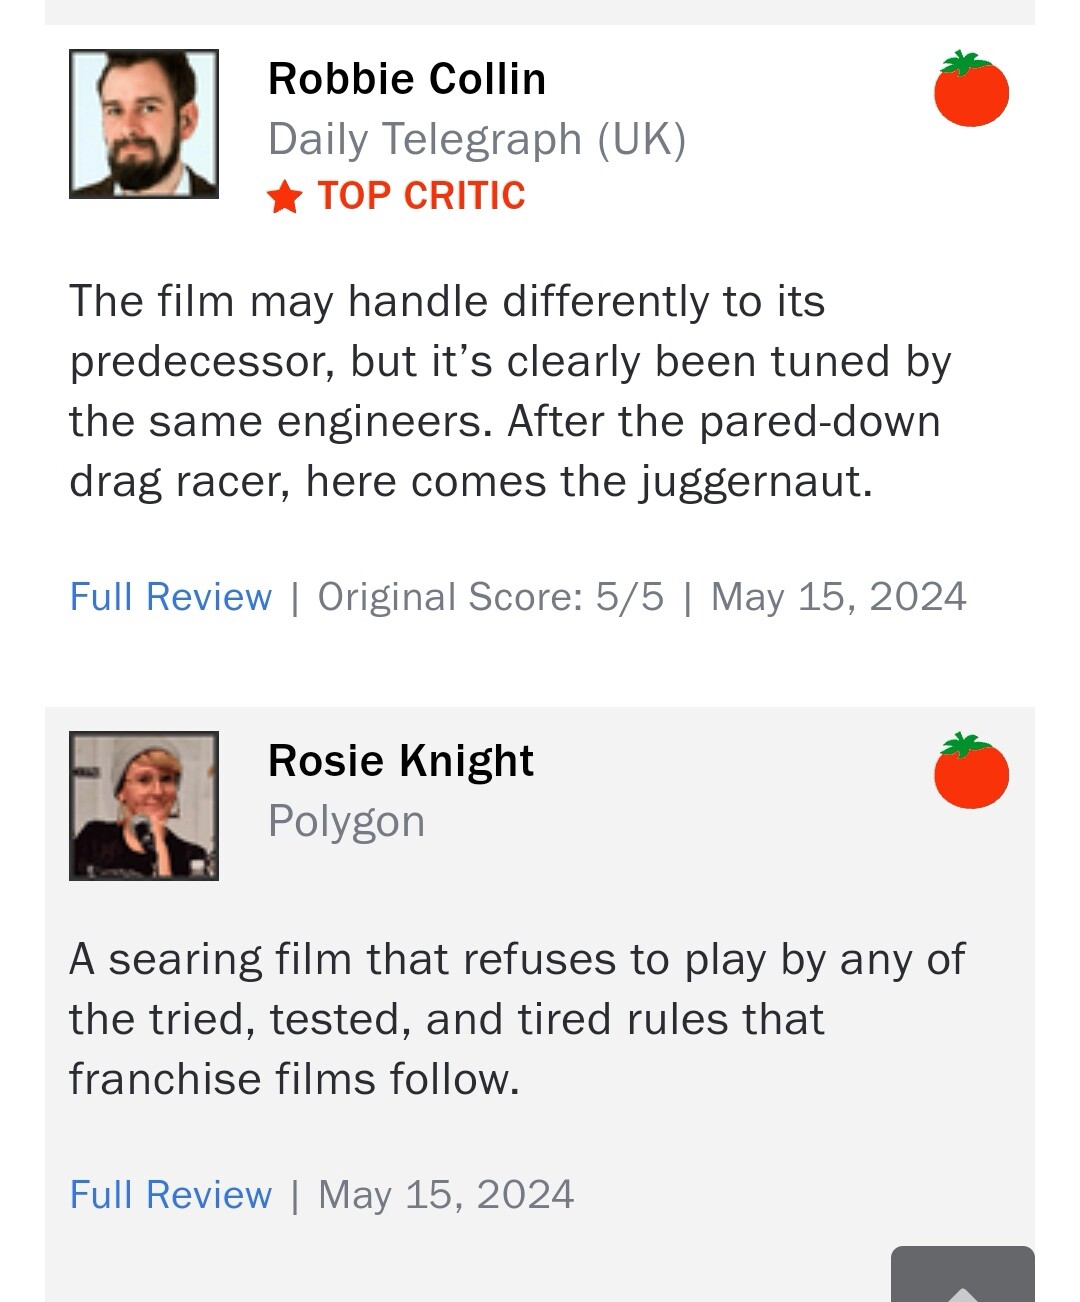
Task: Click Rosie Knight's quote about a searing film
Action: [x=517, y=1019]
